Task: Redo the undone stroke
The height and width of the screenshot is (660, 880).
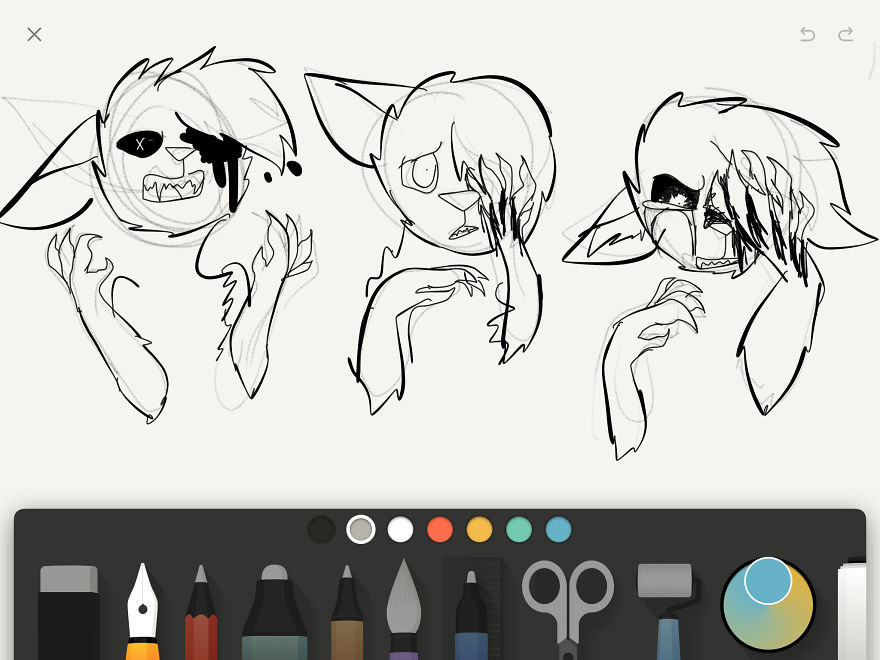Action: pyautogui.click(x=846, y=34)
